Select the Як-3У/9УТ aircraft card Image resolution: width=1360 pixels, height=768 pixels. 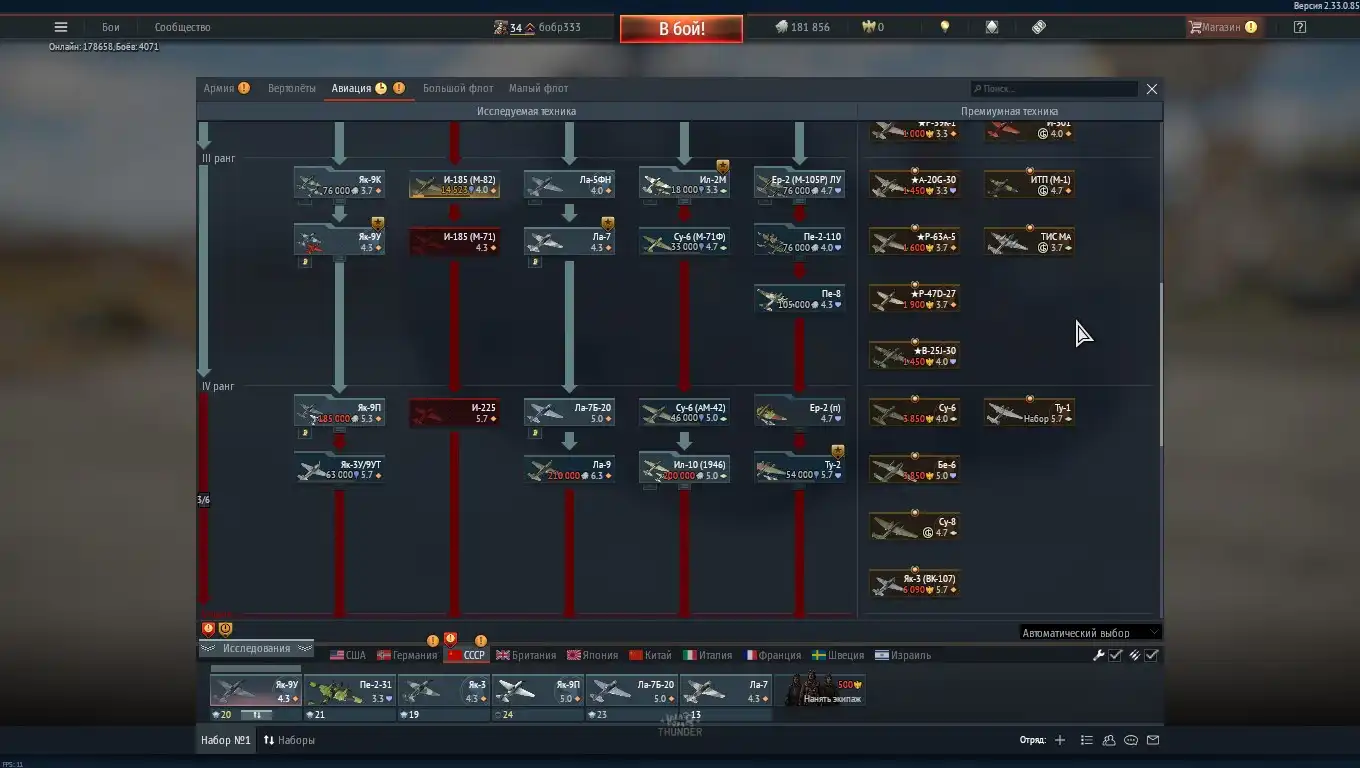[x=339, y=469]
